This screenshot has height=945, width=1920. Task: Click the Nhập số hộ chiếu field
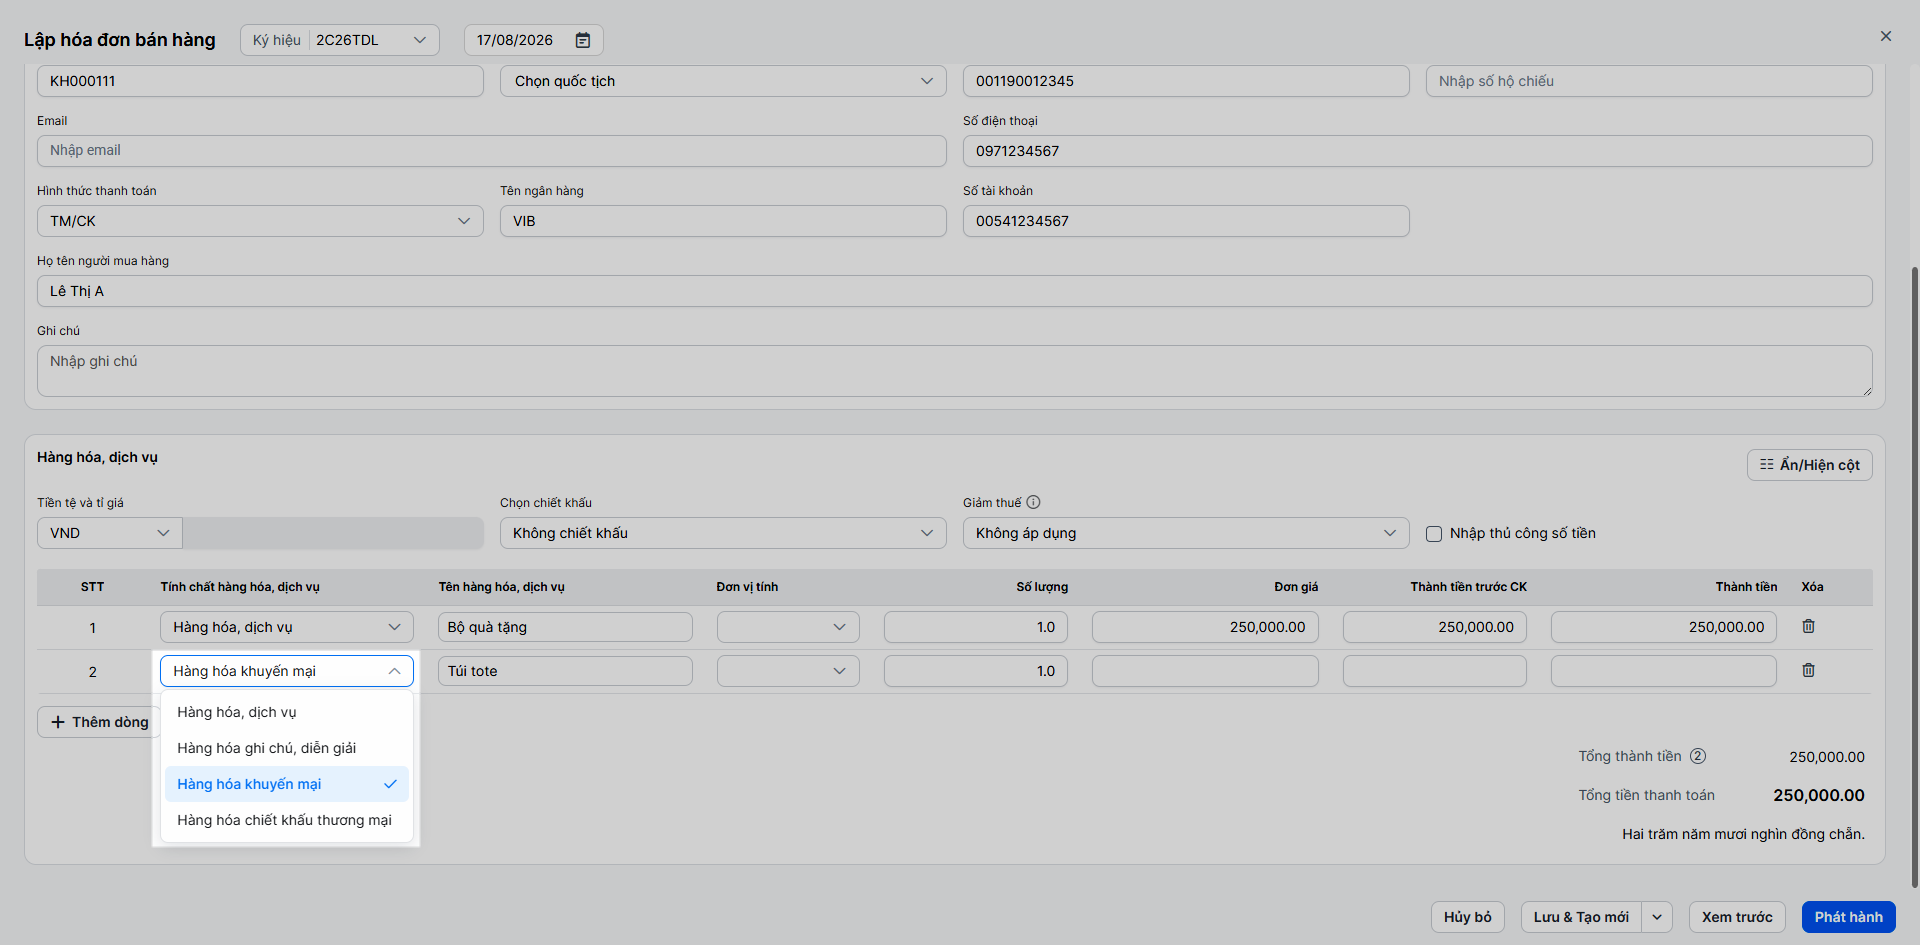[x=1649, y=81]
